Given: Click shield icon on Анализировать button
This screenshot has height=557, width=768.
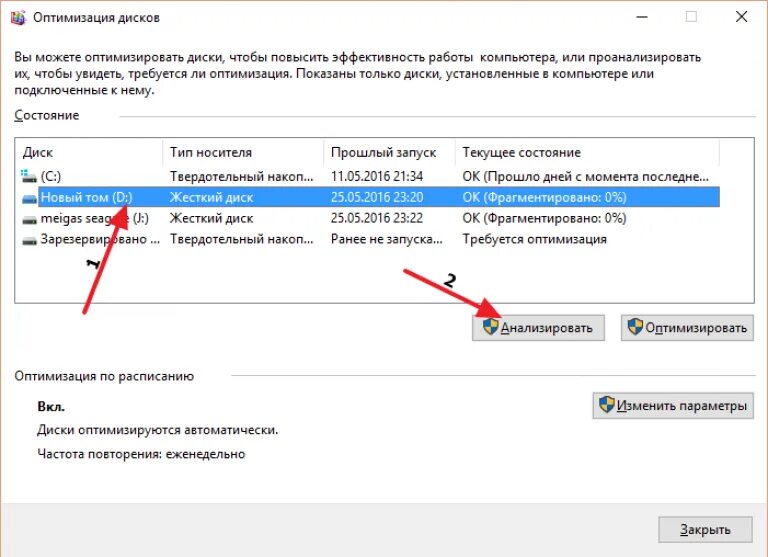Looking at the screenshot, I should [x=490, y=327].
